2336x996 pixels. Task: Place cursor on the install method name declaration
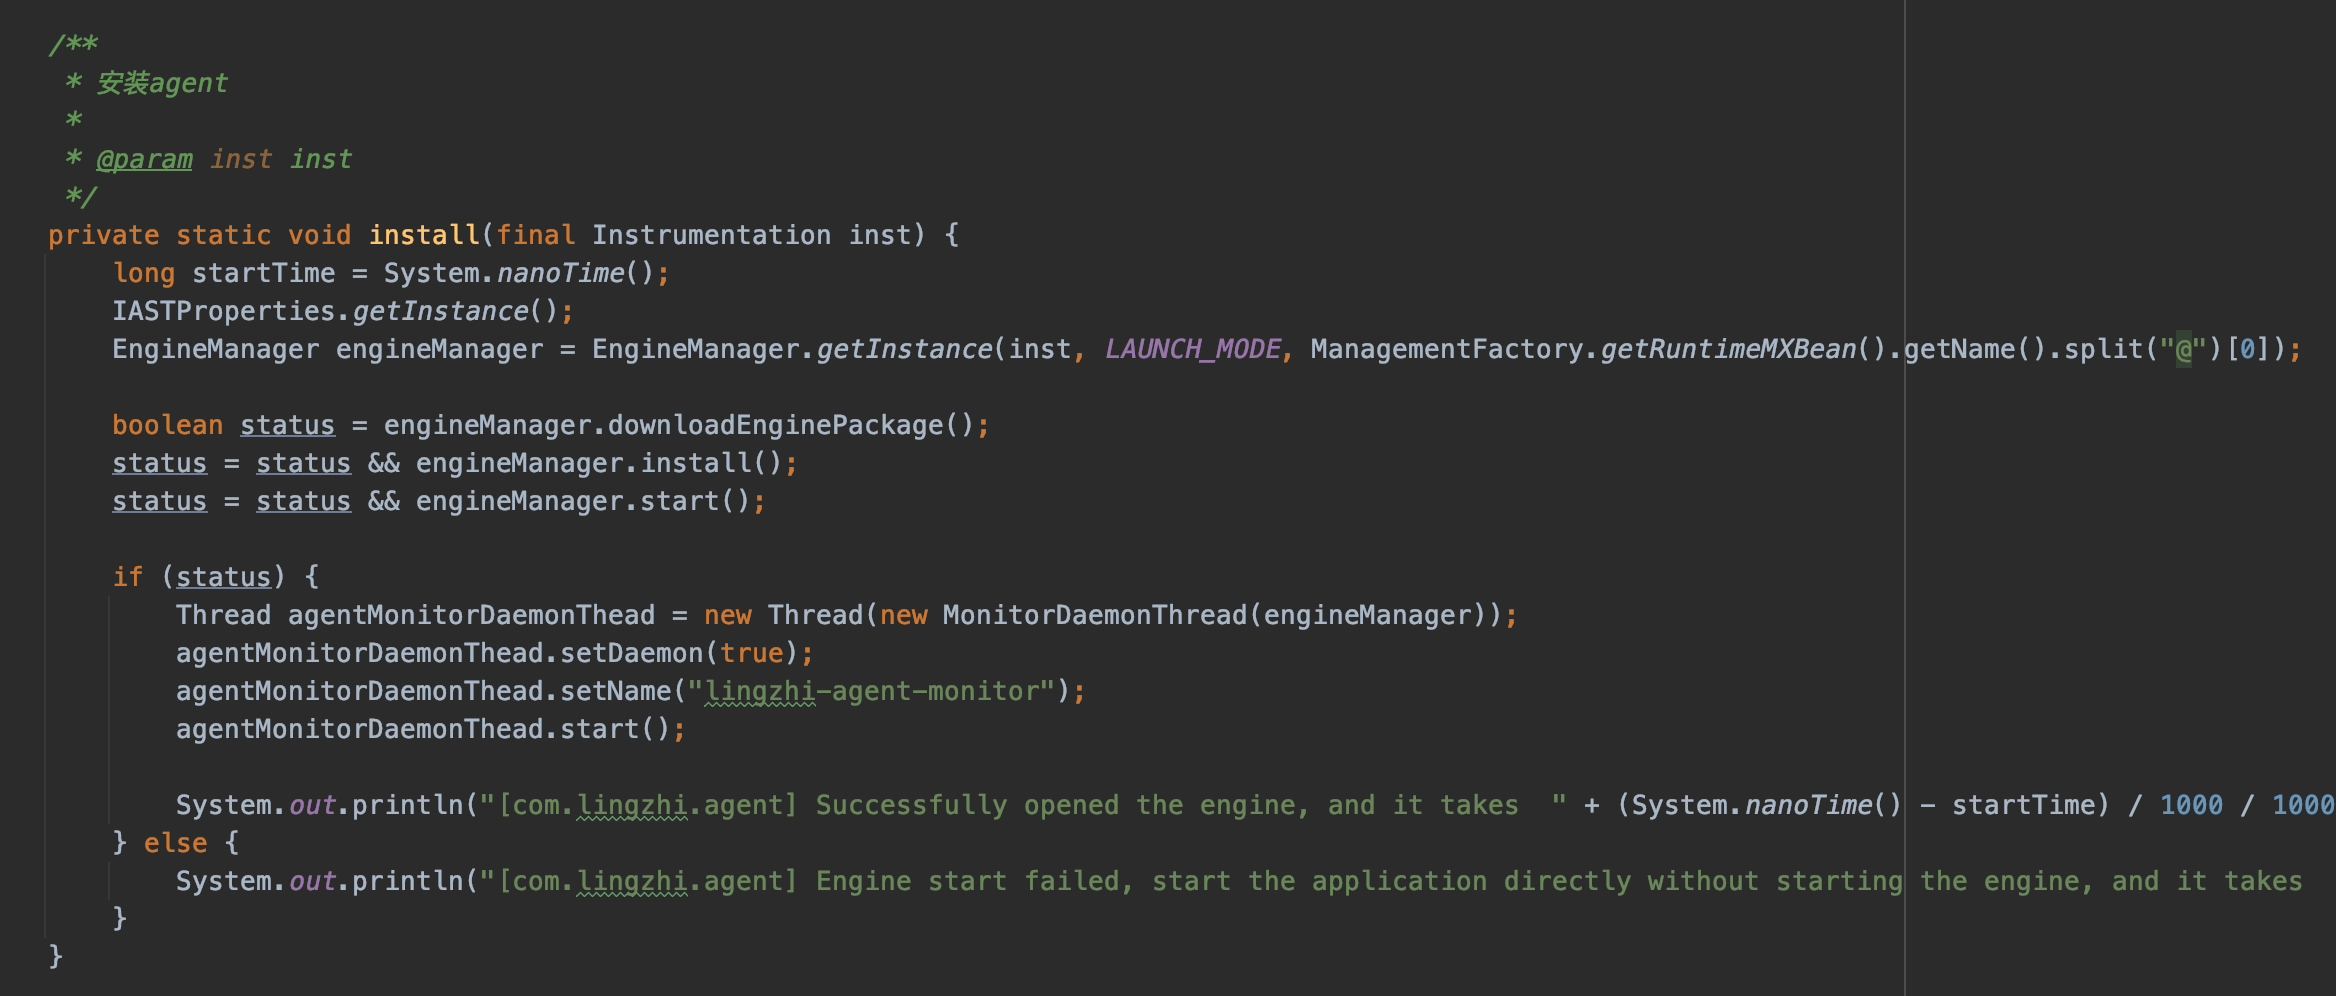[x=424, y=235]
